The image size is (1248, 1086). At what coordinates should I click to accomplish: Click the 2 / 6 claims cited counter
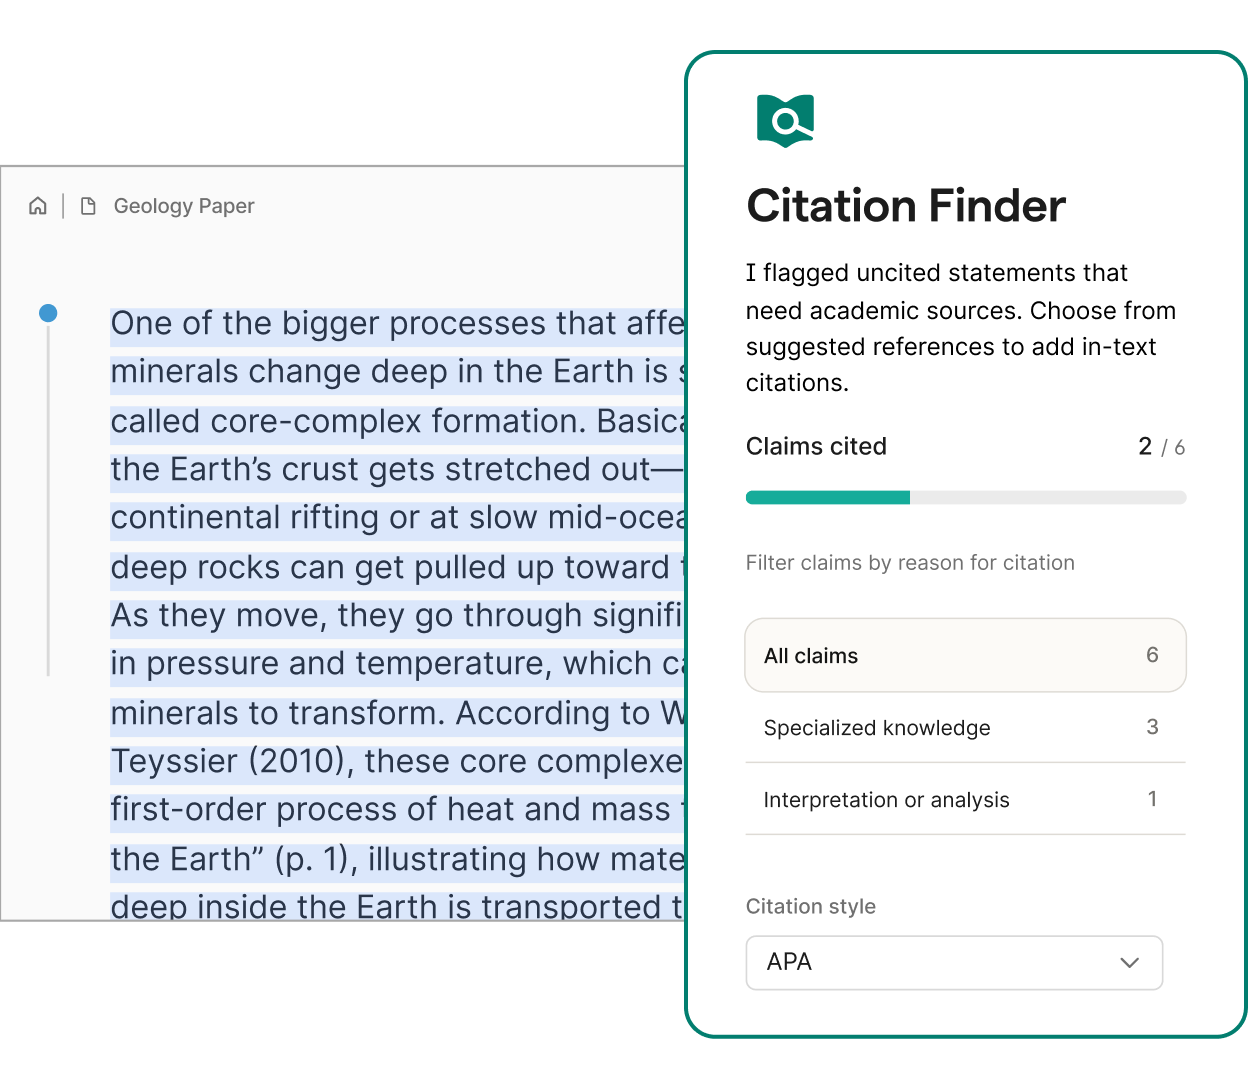tap(1160, 446)
